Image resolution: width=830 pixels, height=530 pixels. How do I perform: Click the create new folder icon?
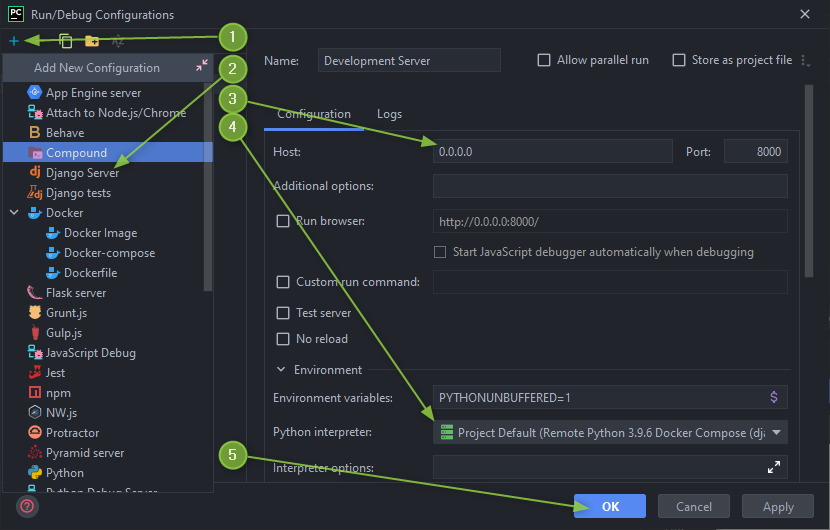pos(92,41)
